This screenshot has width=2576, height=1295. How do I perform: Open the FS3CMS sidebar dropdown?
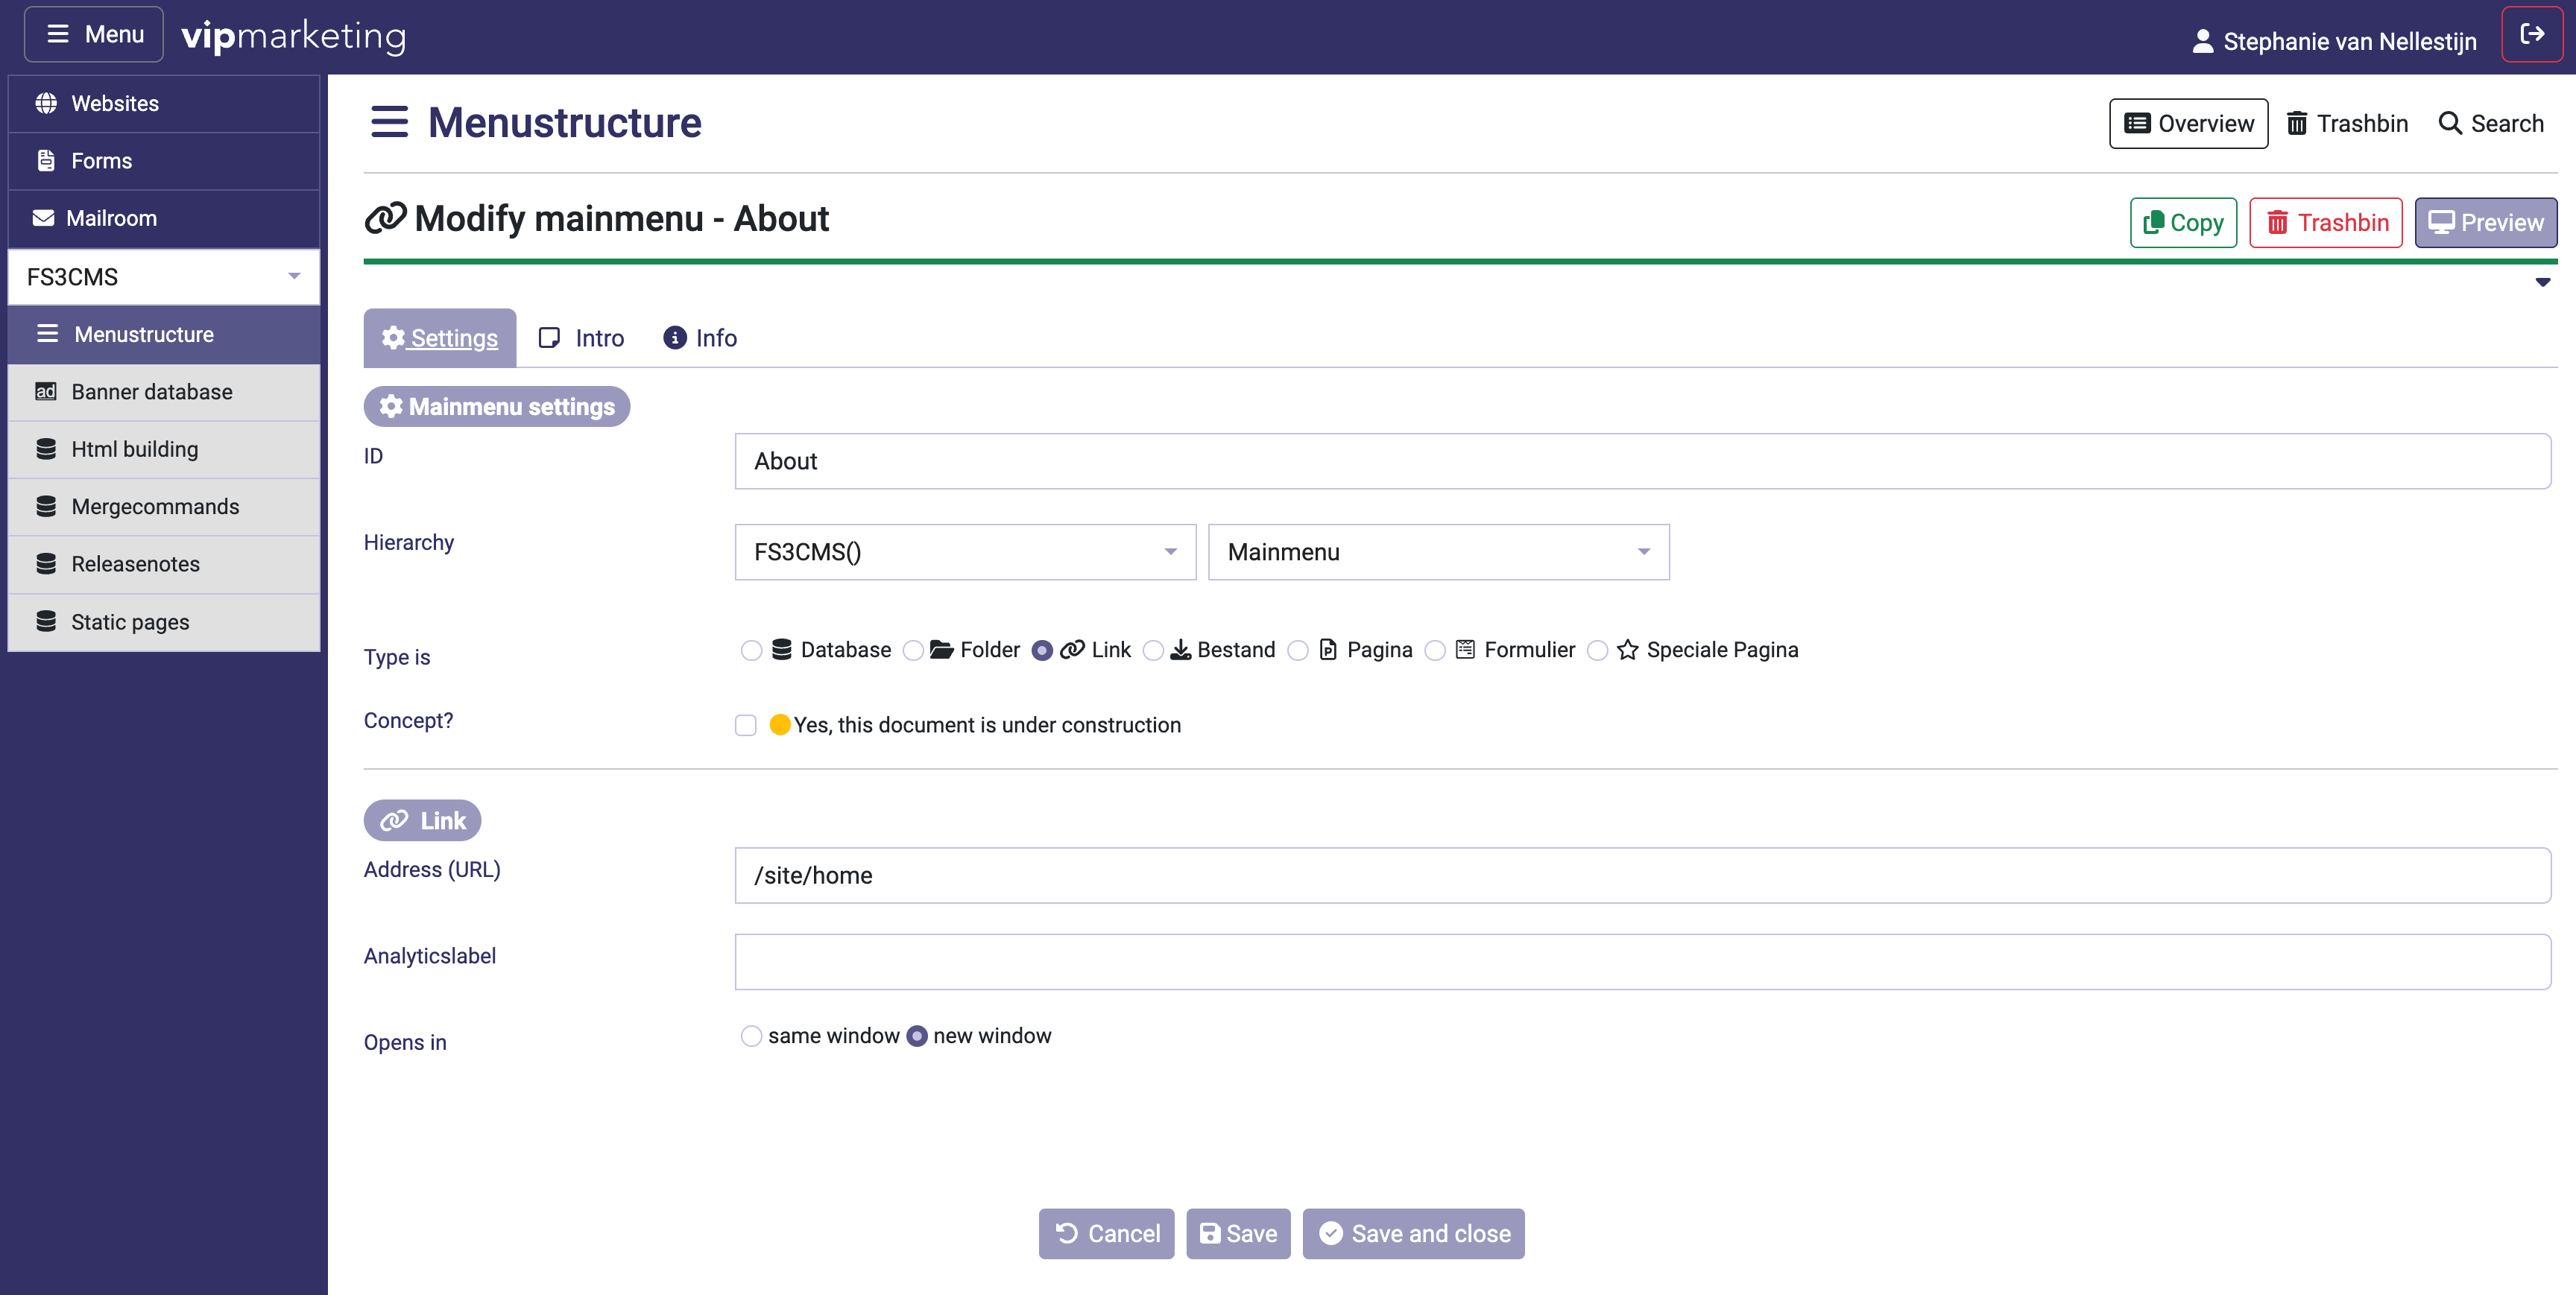164,277
